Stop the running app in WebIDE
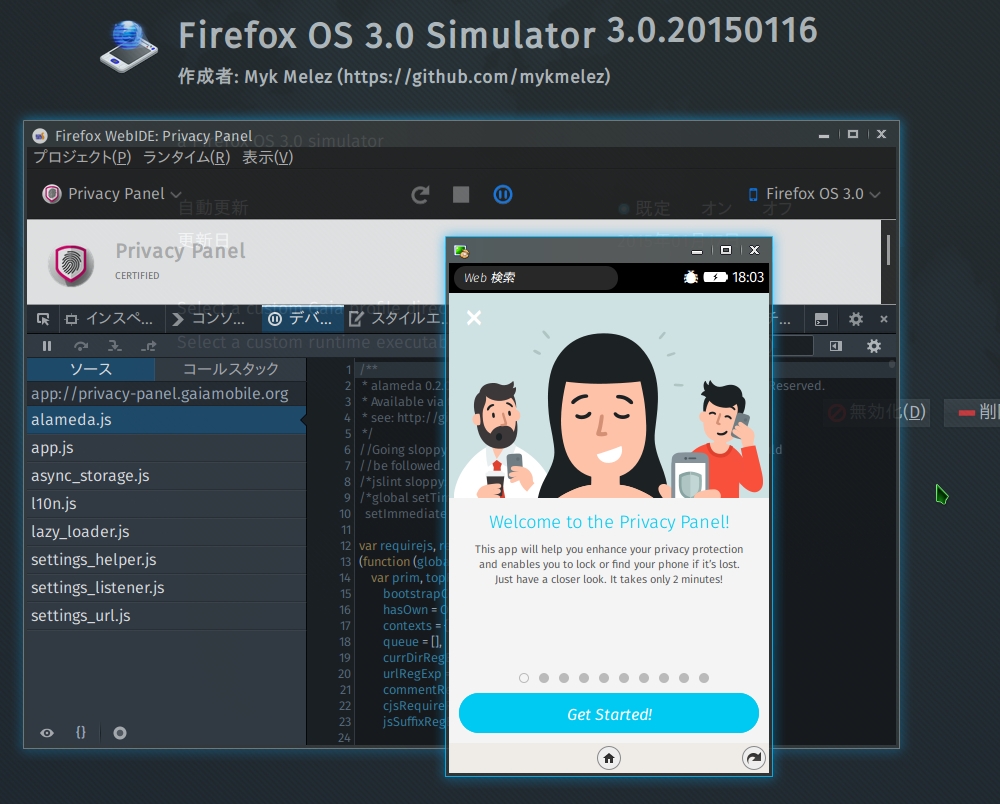Screen dimensions: 1000x804 (460, 194)
